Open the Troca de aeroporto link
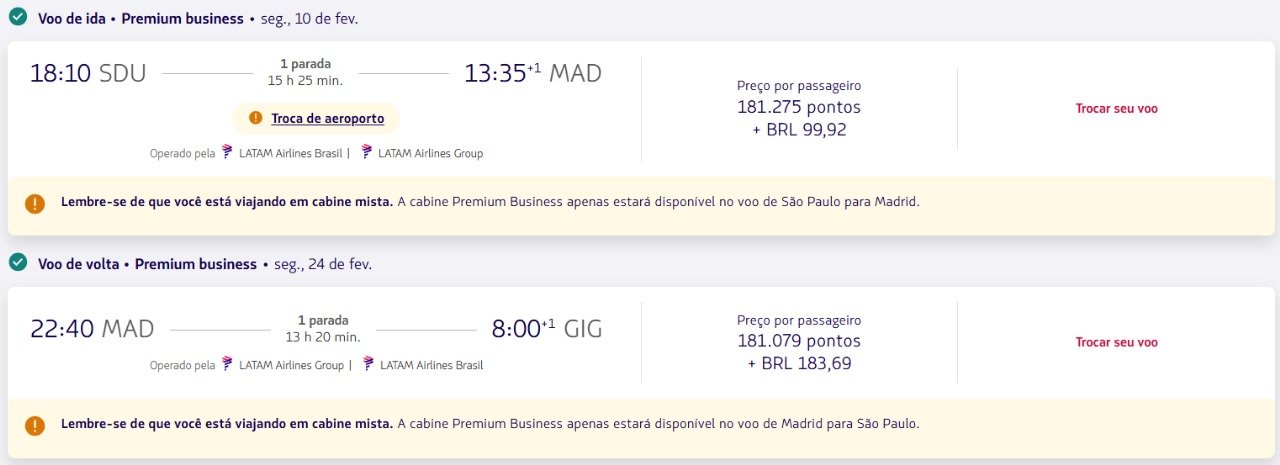The width and height of the screenshot is (1280, 465). point(327,118)
